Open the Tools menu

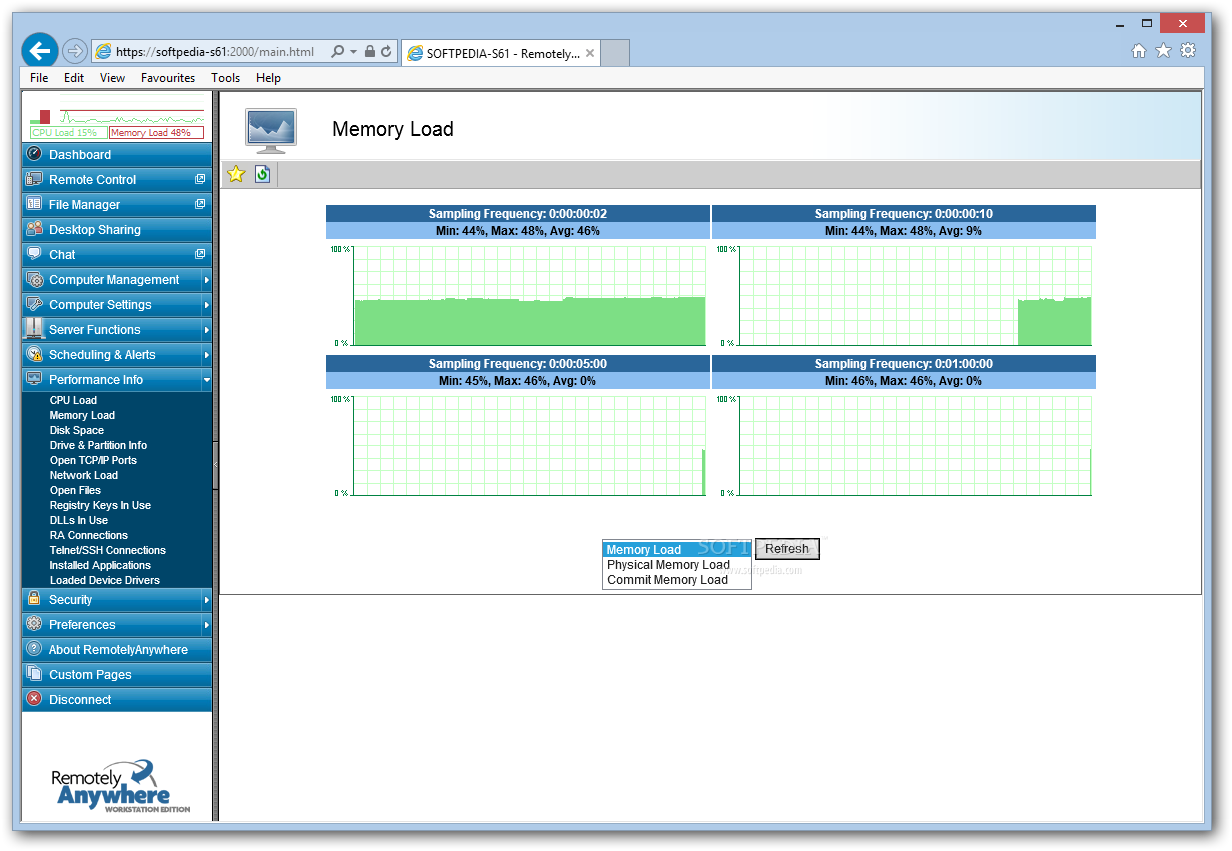click(x=225, y=77)
